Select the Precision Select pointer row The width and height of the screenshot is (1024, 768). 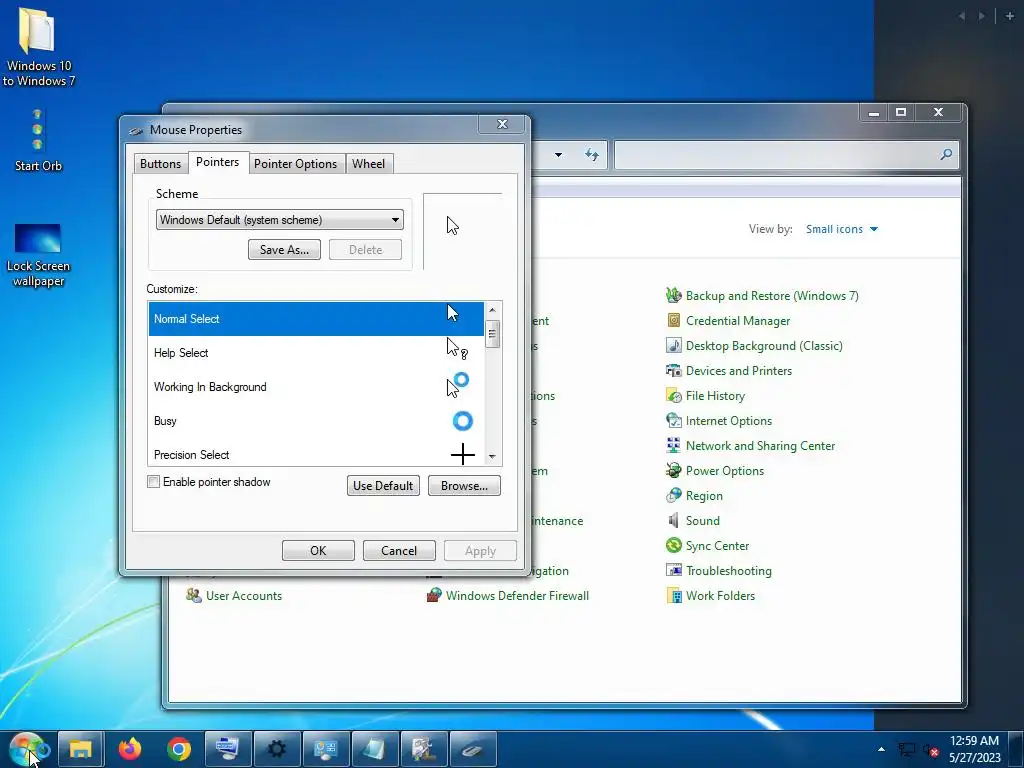[x=316, y=453]
